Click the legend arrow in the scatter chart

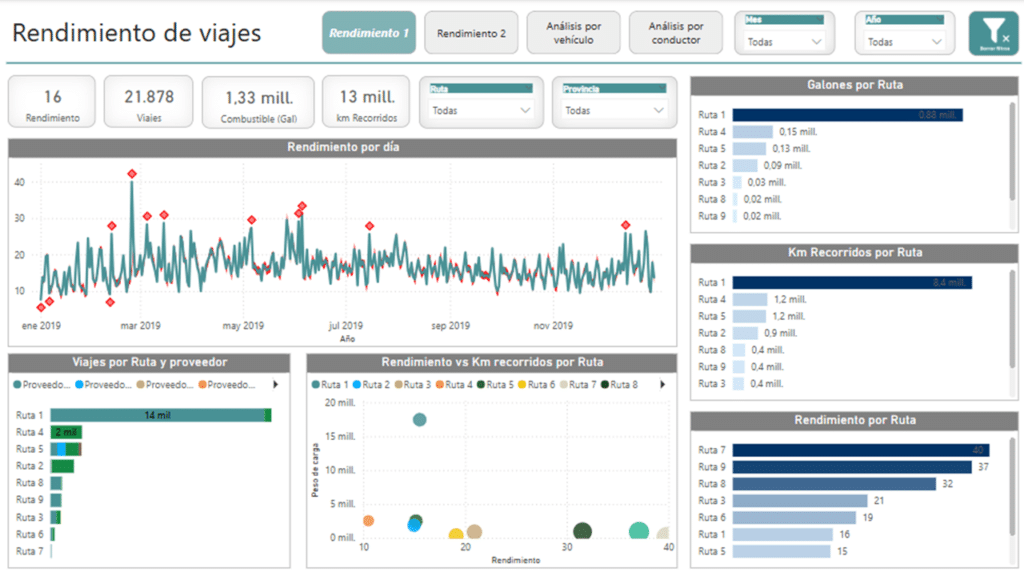coord(662,385)
